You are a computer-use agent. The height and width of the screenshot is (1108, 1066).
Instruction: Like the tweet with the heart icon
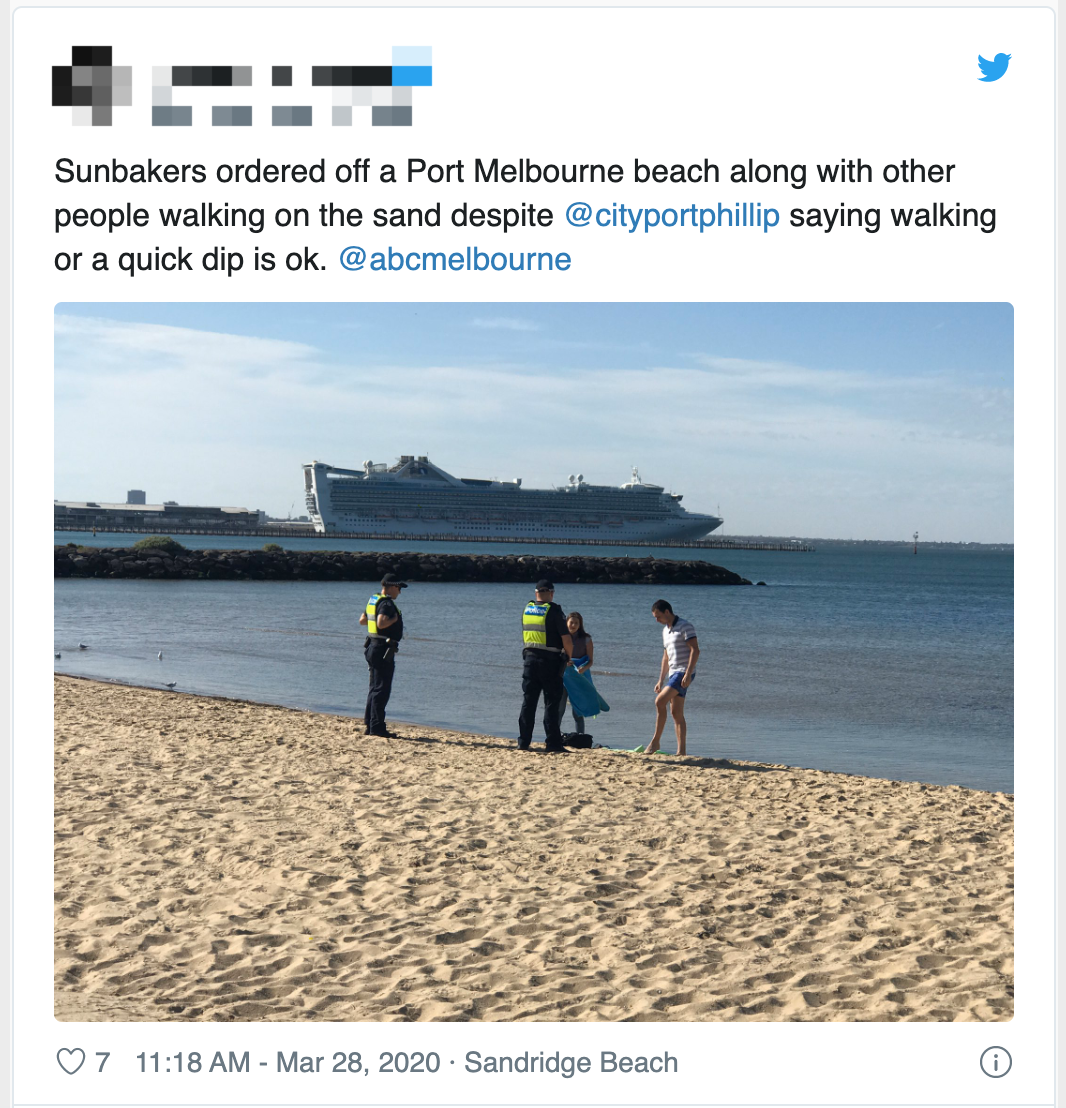(71, 1062)
